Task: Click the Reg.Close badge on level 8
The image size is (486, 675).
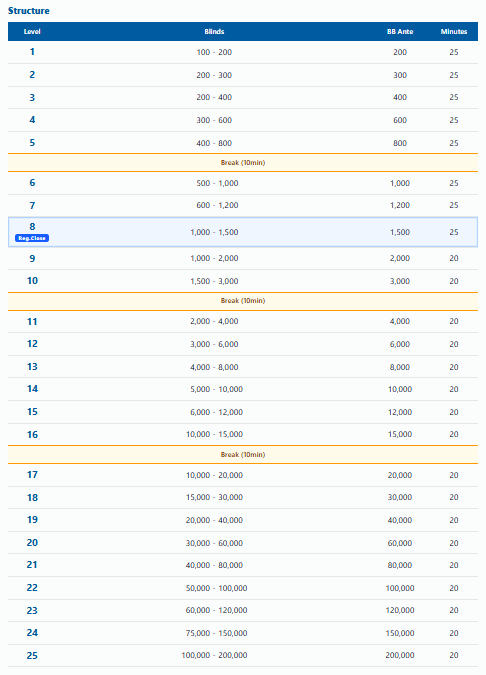Action: [32, 238]
